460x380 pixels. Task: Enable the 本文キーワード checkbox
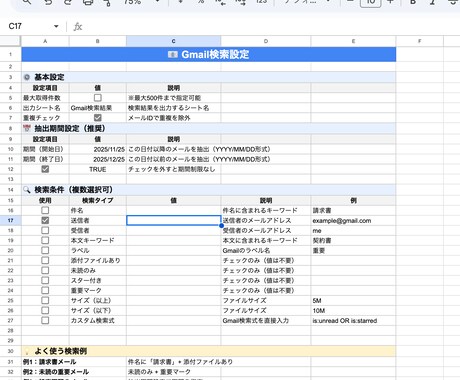(45, 240)
